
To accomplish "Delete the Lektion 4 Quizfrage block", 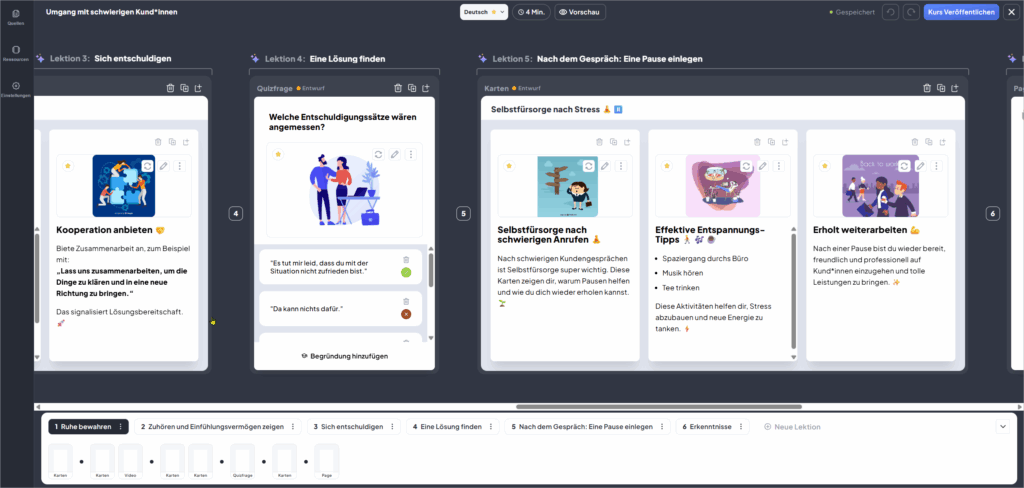I will 398,88.
